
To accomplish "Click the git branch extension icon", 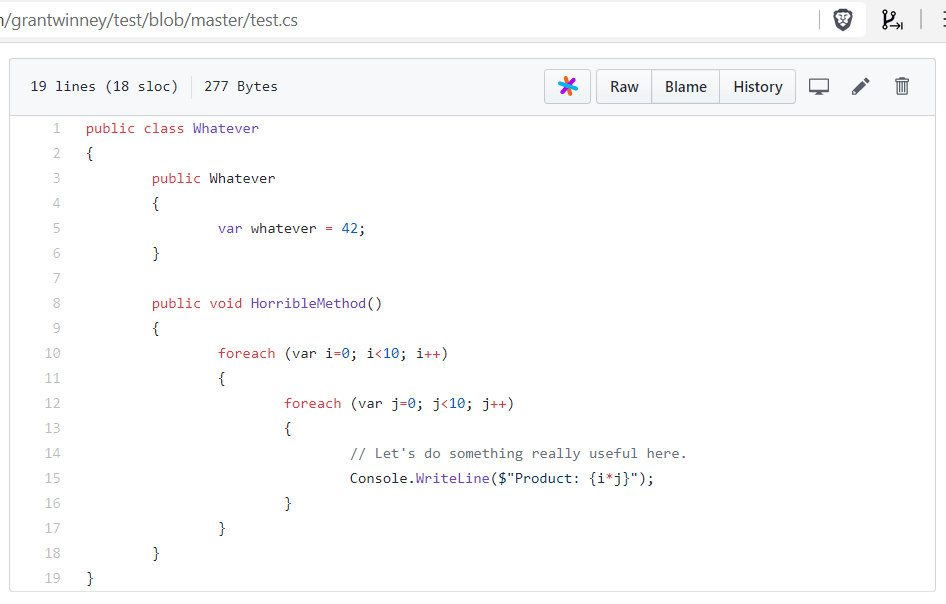I will point(892,20).
